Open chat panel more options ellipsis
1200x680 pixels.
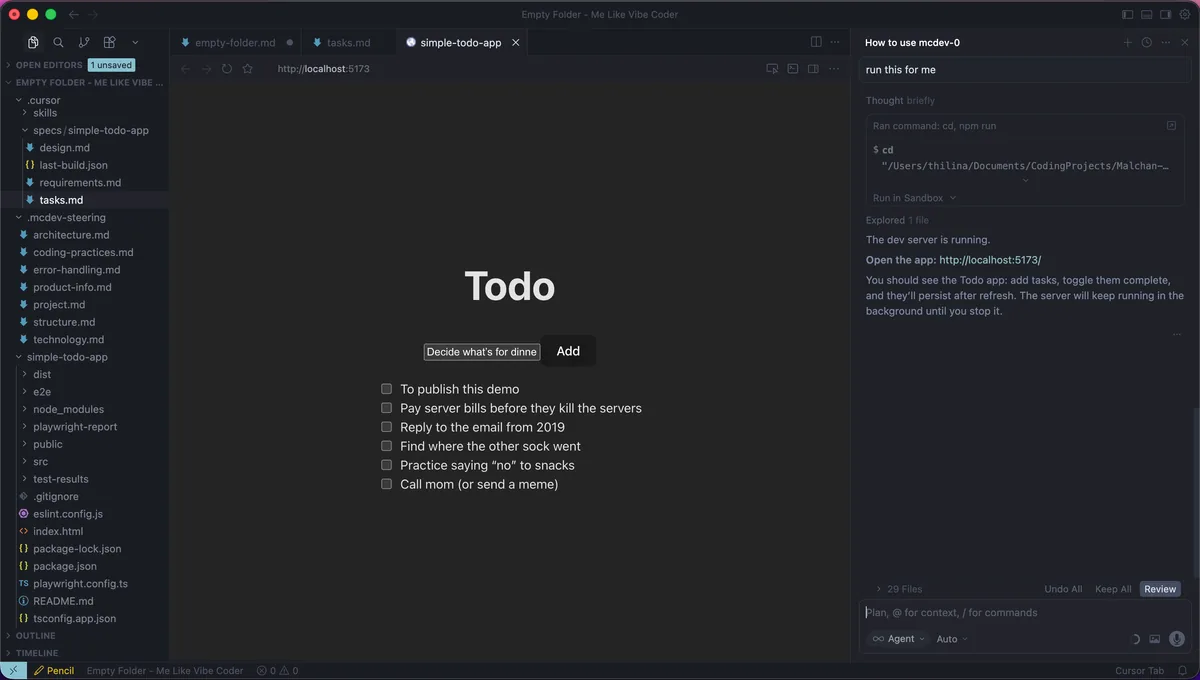click(x=1166, y=42)
